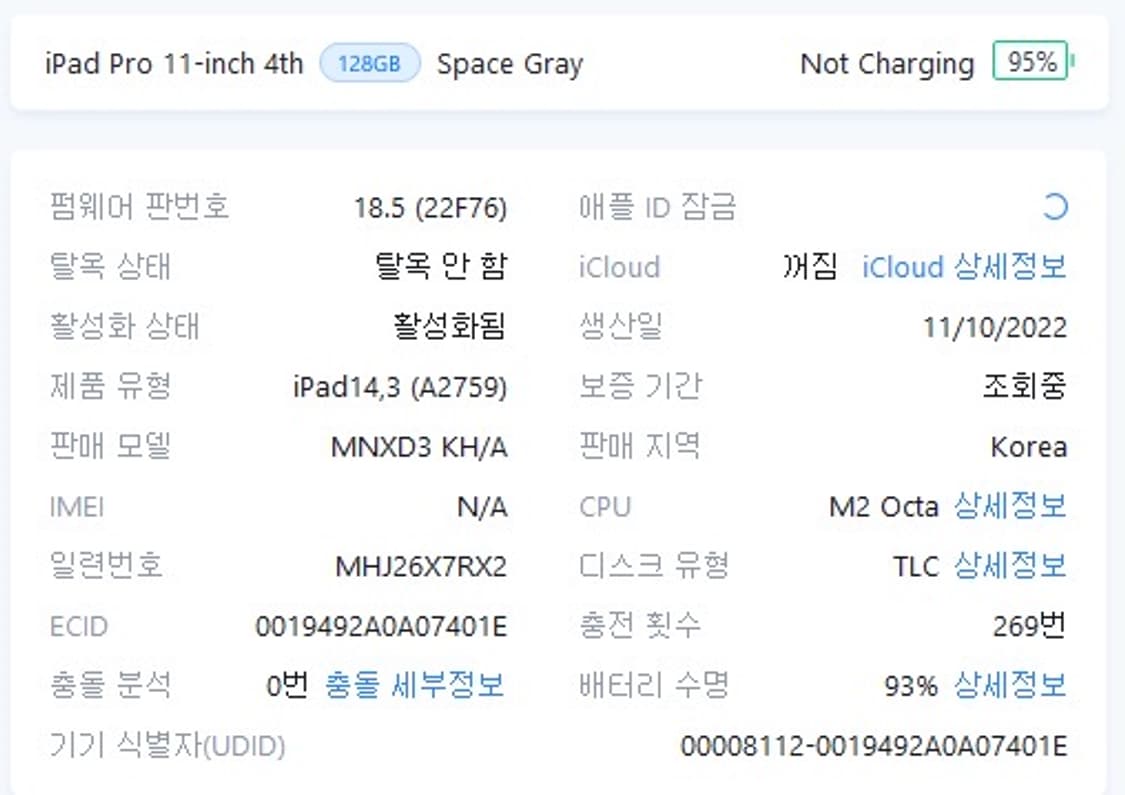The width and height of the screenshot is (1125, 795).
Task: Click the 95% battery indicator icon
Action: [1031, 62]
